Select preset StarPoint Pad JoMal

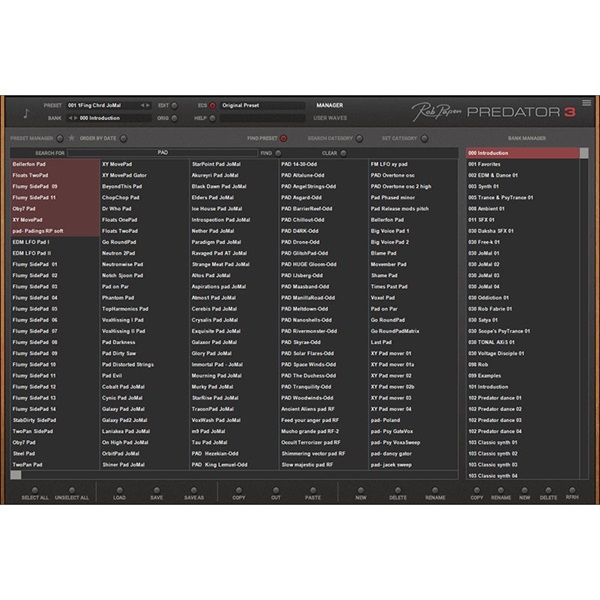tap(234, 164)
